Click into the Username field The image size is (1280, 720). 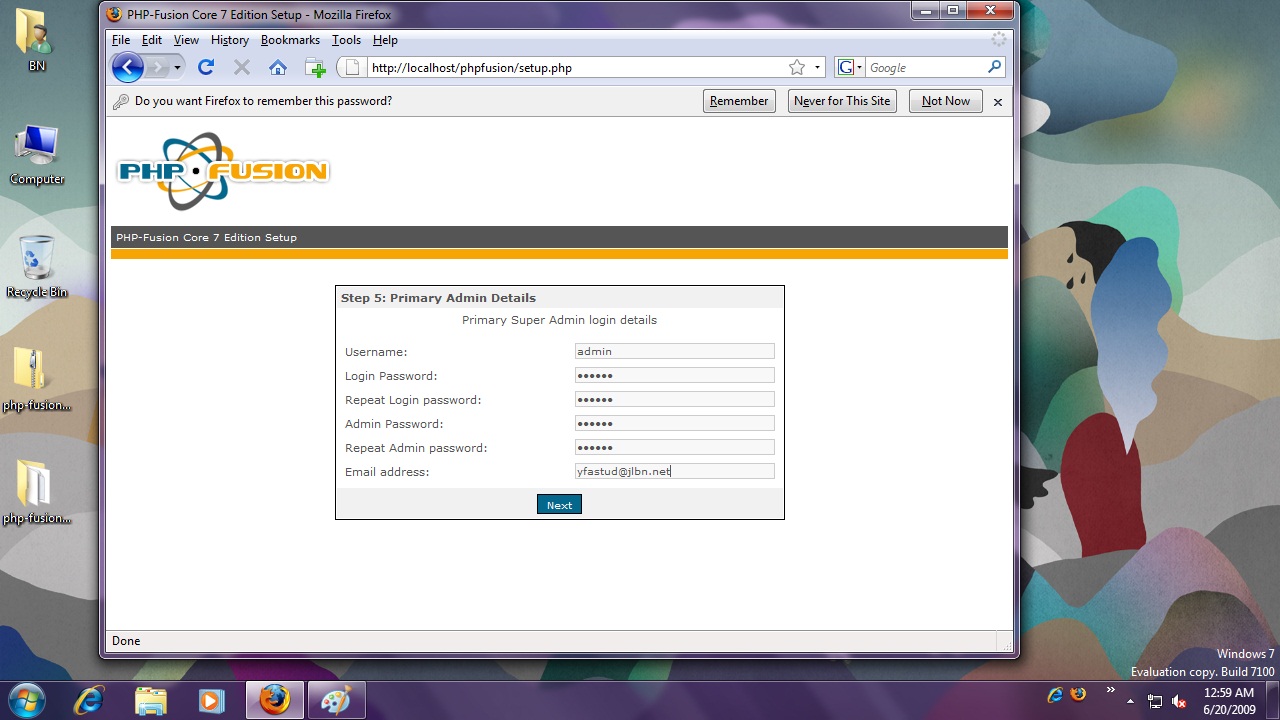click(674, 351)
